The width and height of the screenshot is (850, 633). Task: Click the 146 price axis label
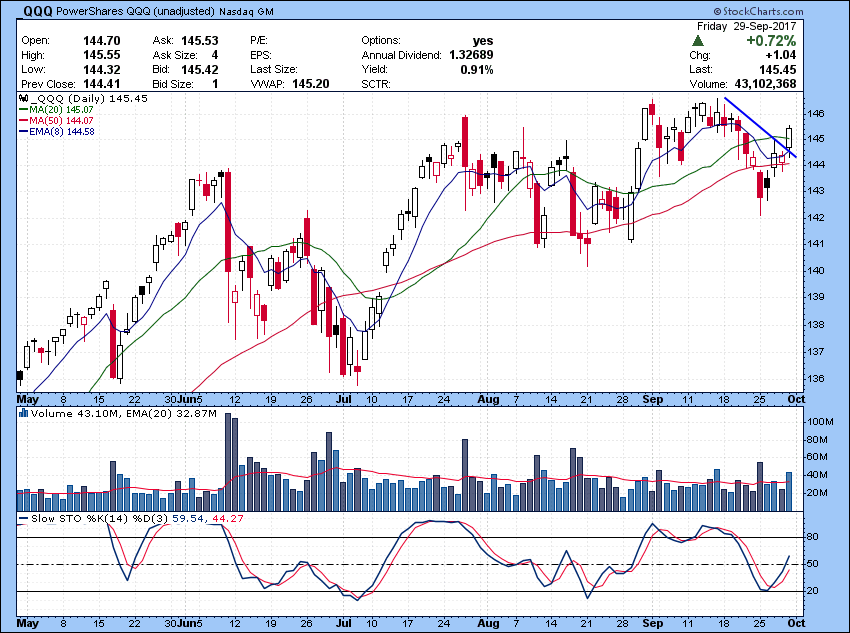pyautogui.click(x=816, y=114)
